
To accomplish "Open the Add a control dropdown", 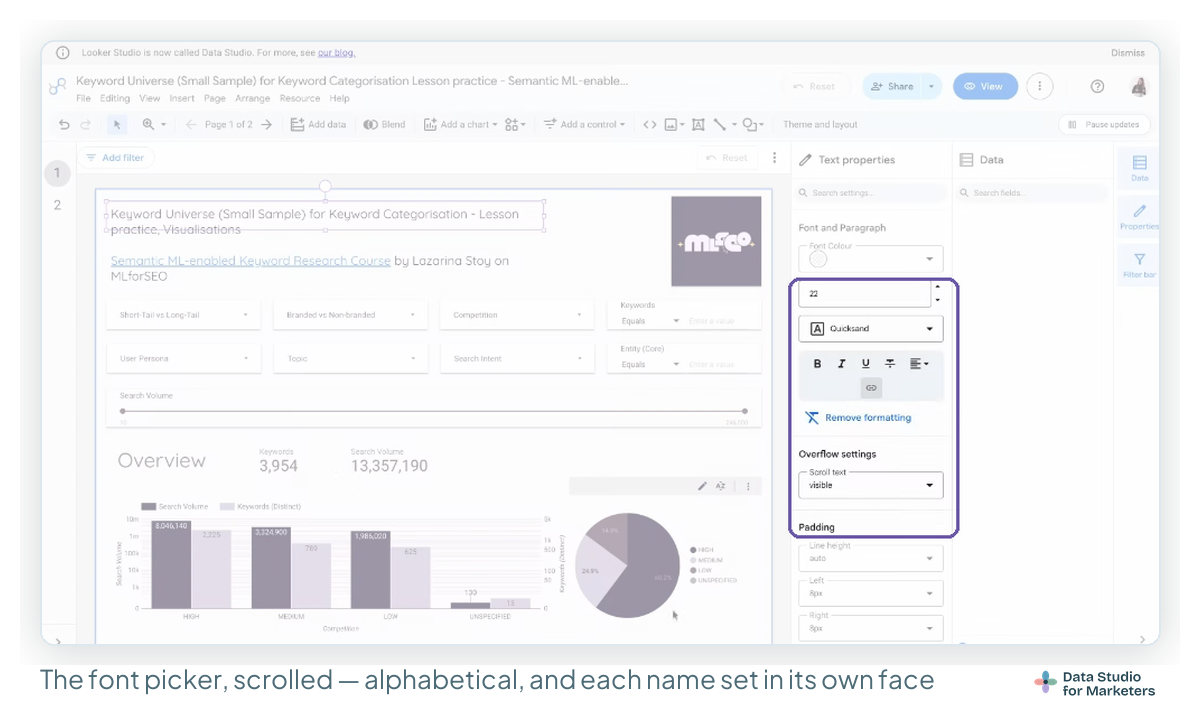I will [x=584, y=125].
